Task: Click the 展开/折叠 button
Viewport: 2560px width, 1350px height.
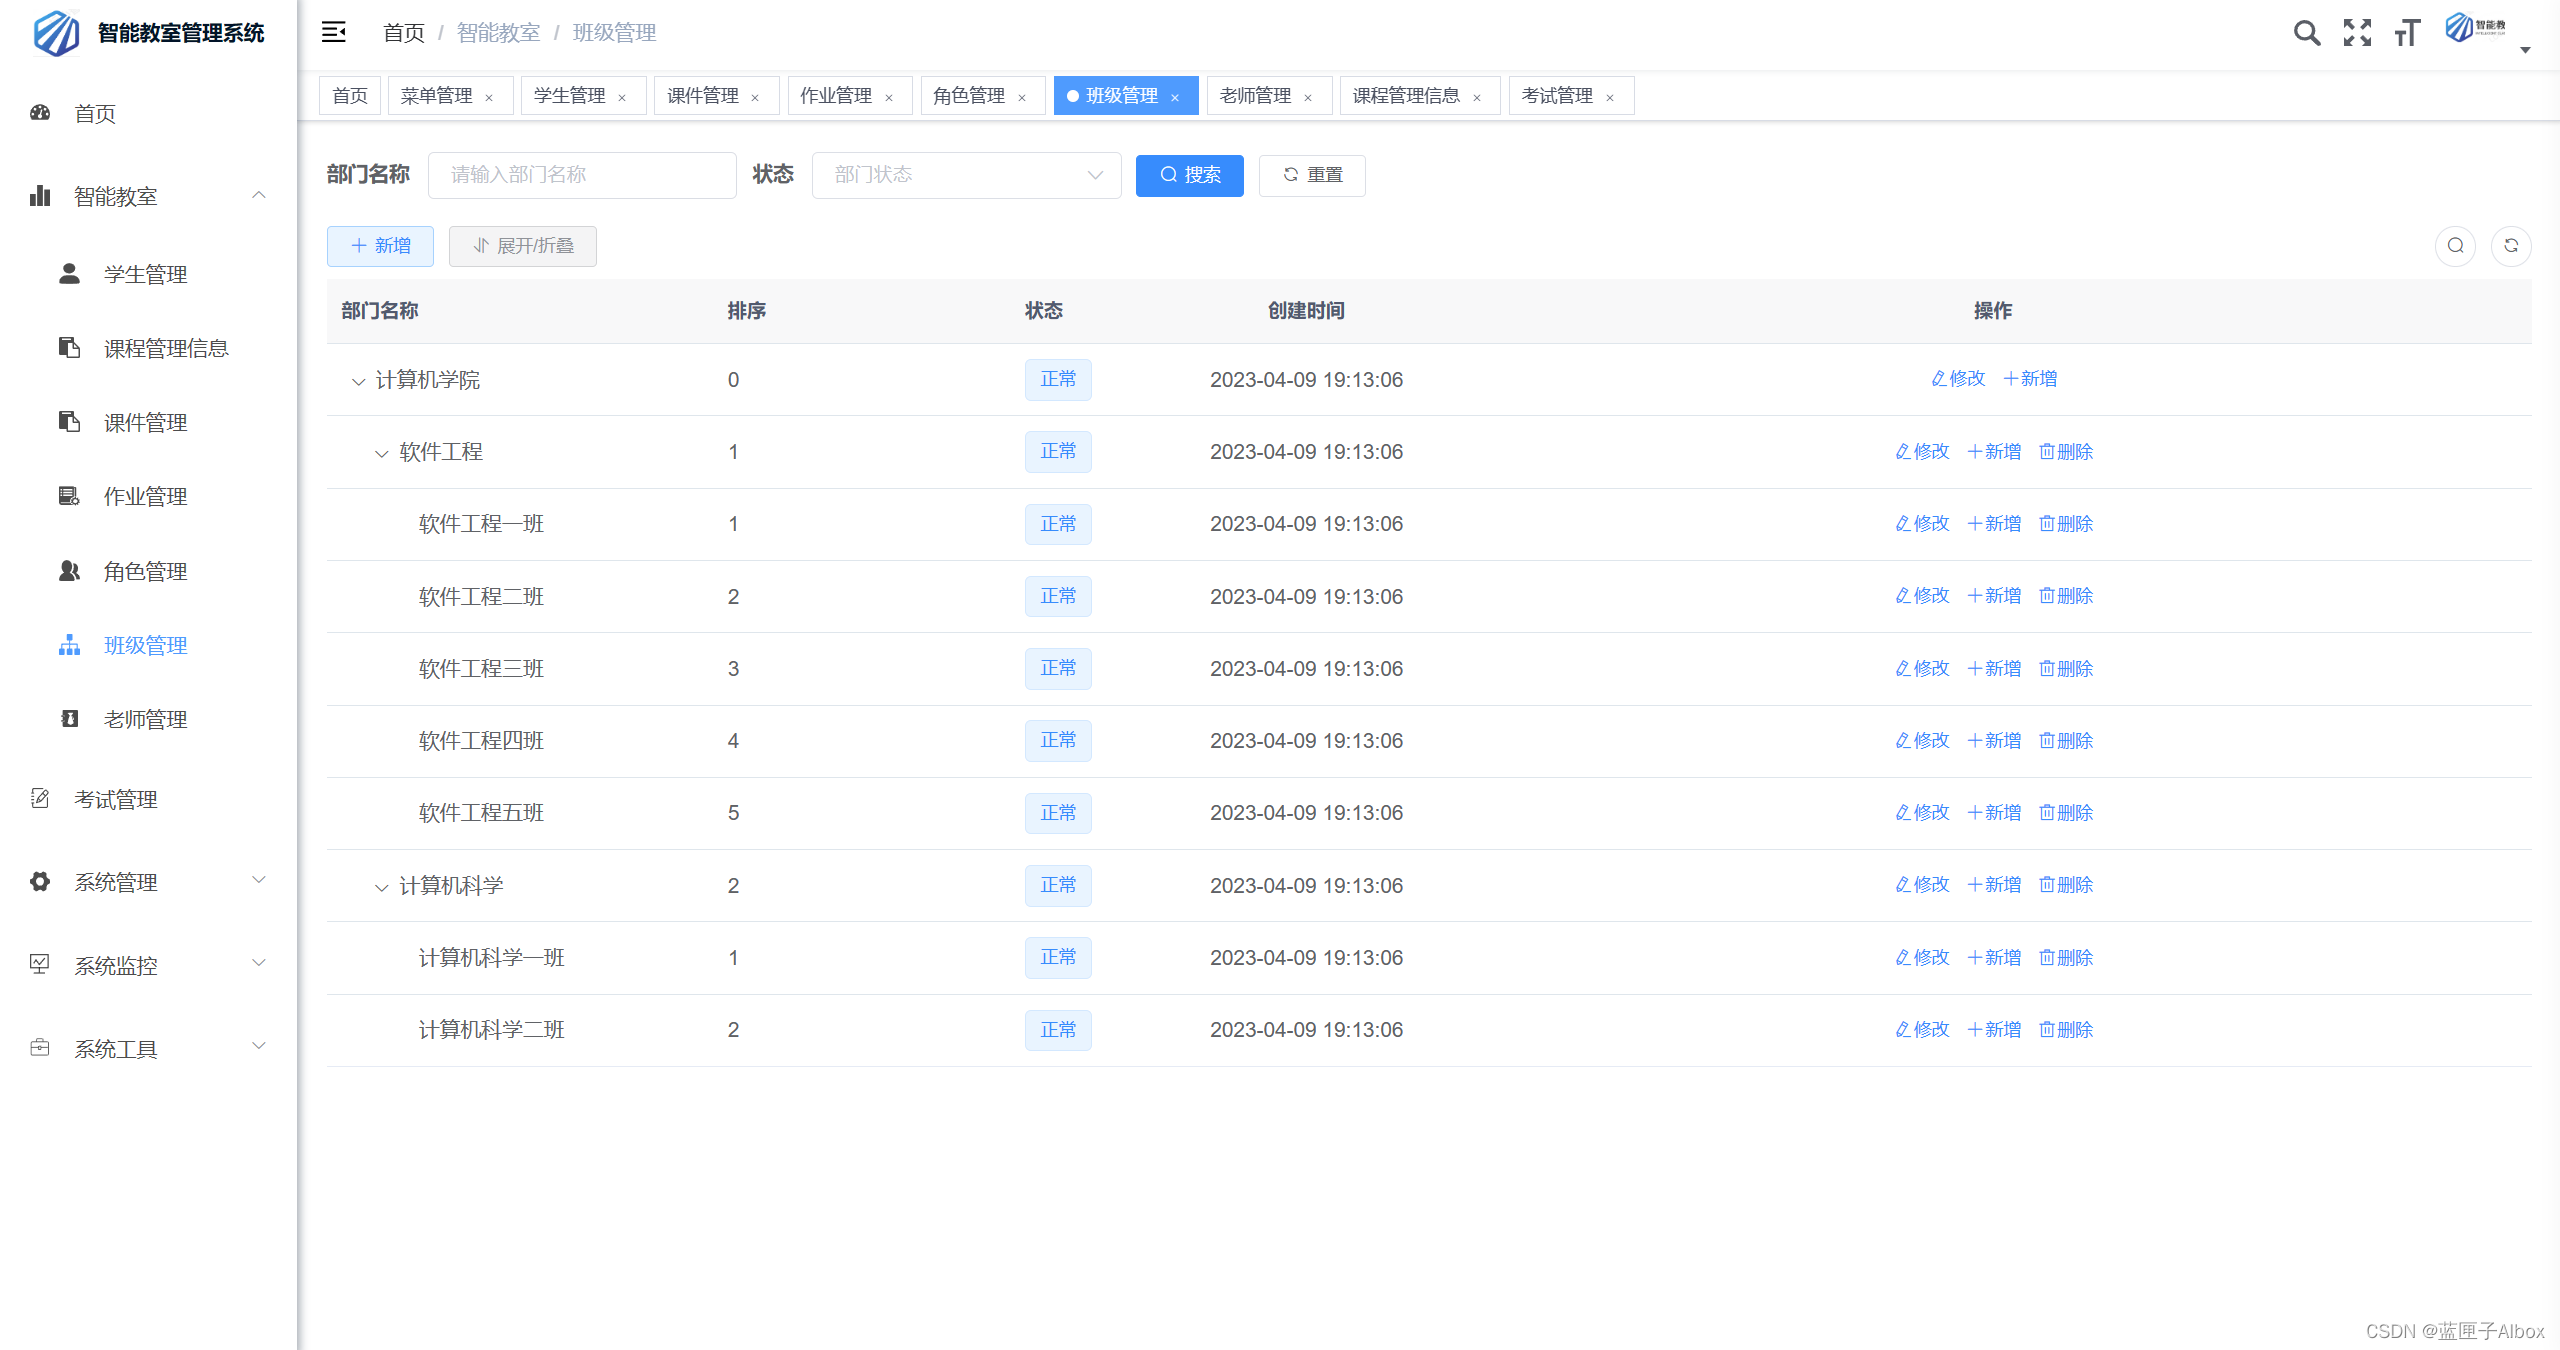Action: 522,246
